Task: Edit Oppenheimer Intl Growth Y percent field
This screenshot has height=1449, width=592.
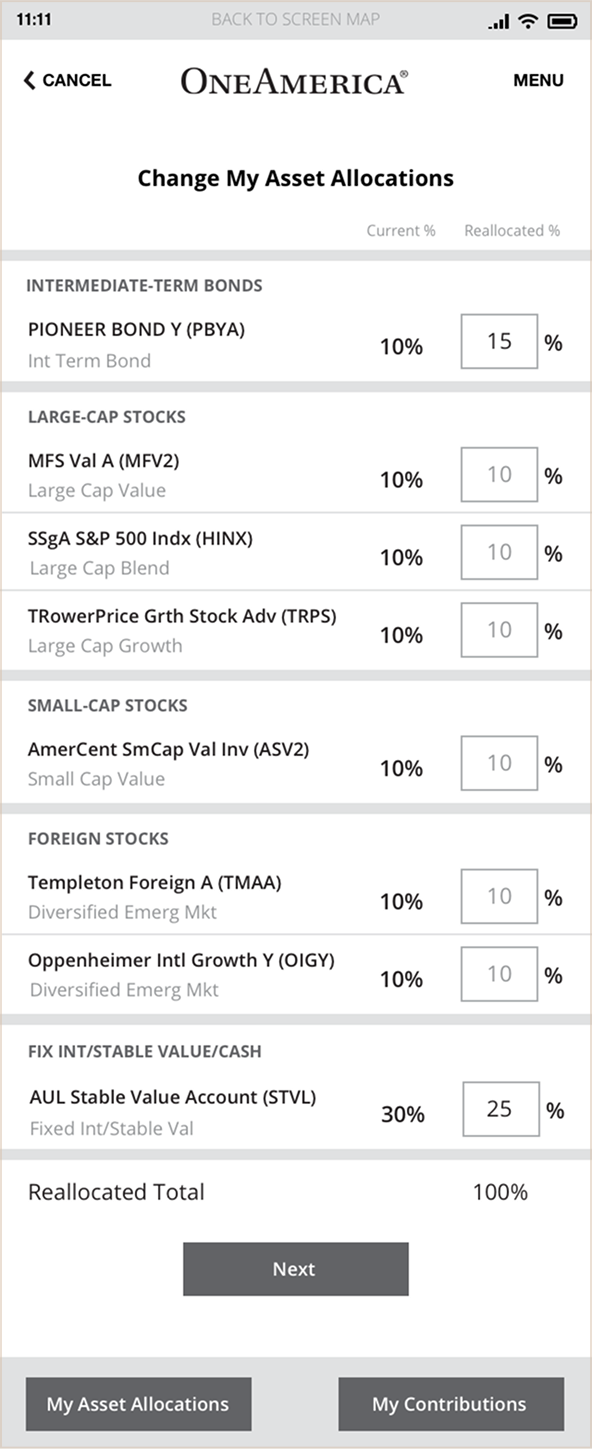Action: (499, 974)
